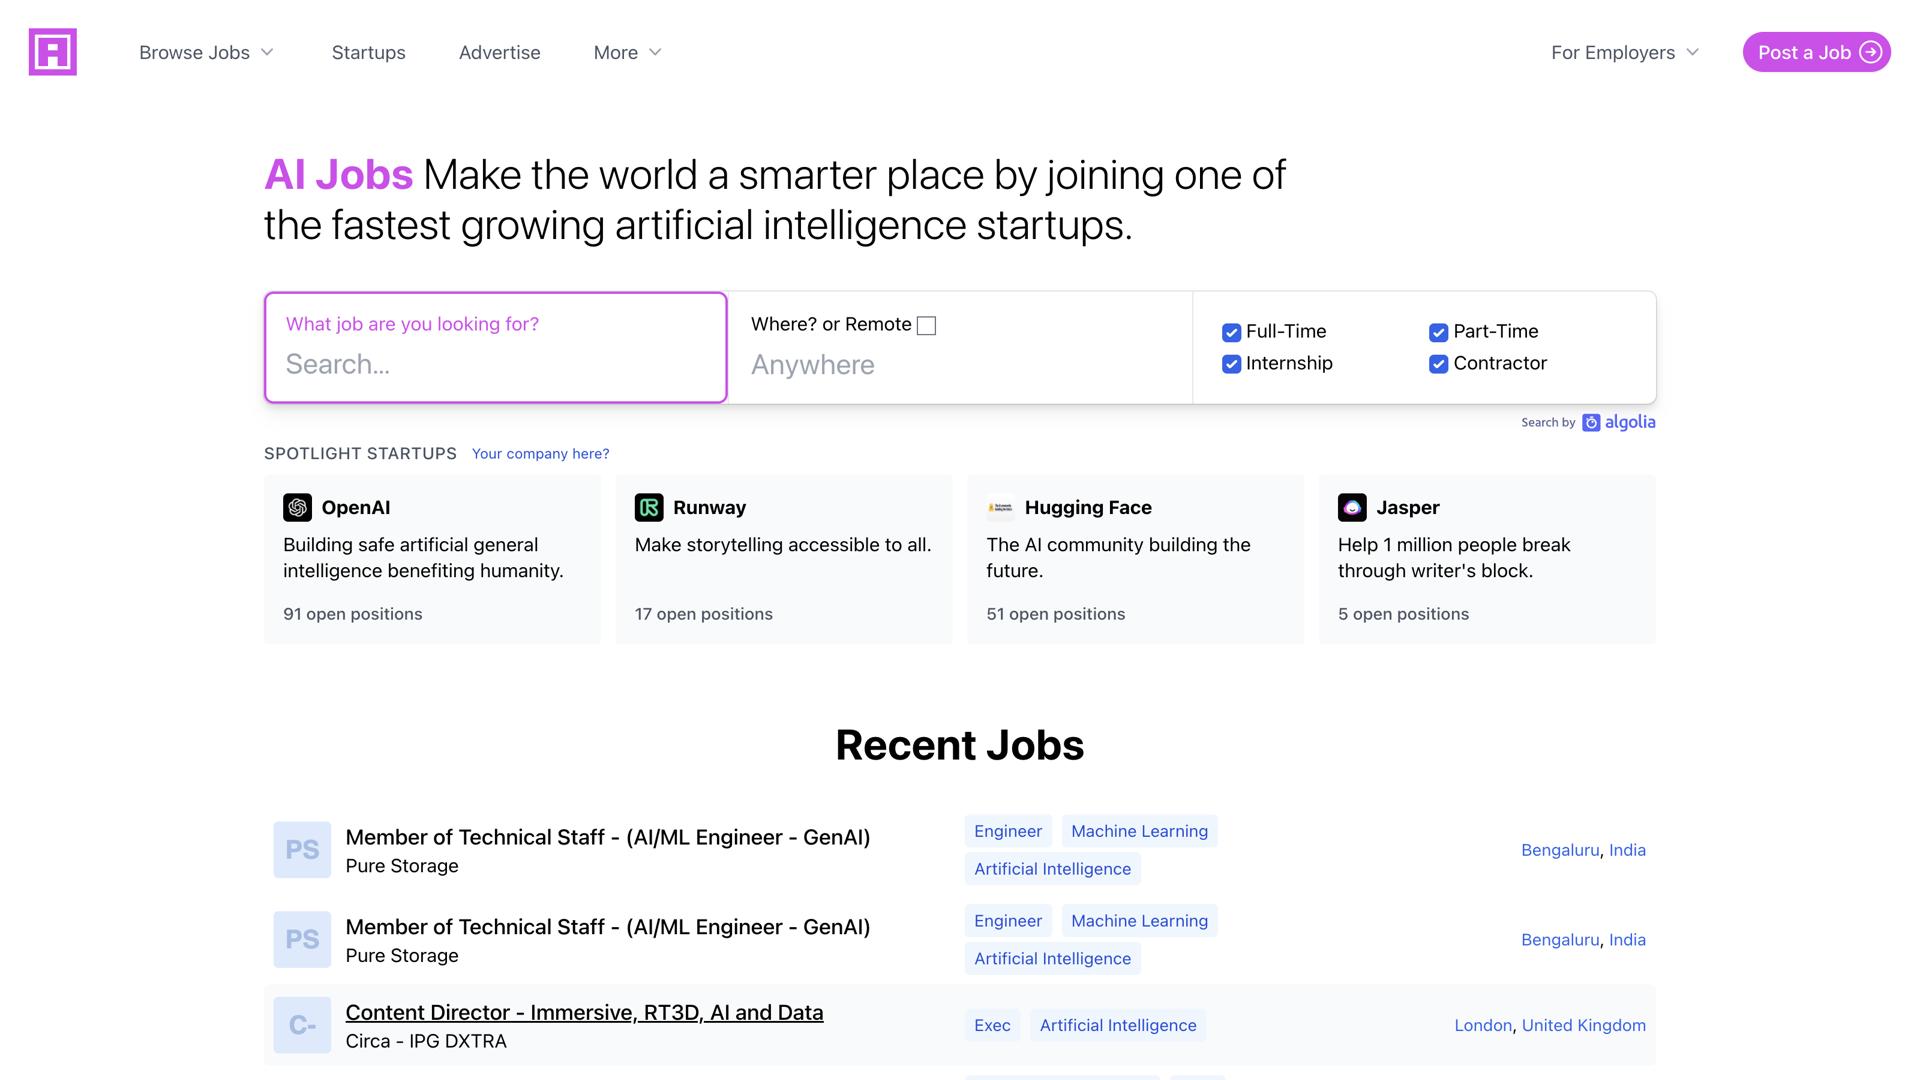
Task: Enable the Remote checkbox
Action: click(926, 325)
